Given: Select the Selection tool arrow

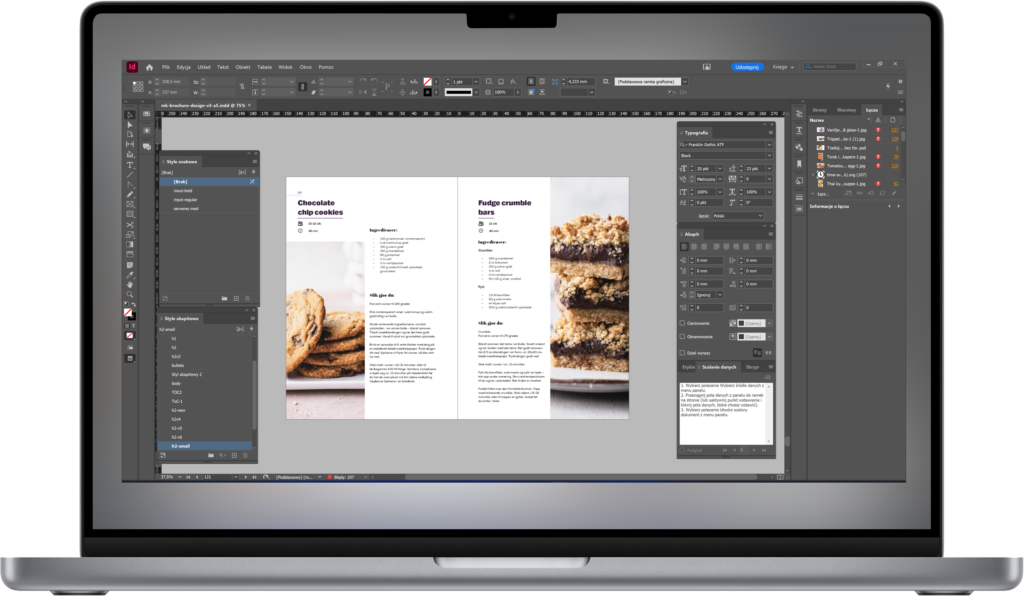Looking at the screenshot, I should pos(129,115).
